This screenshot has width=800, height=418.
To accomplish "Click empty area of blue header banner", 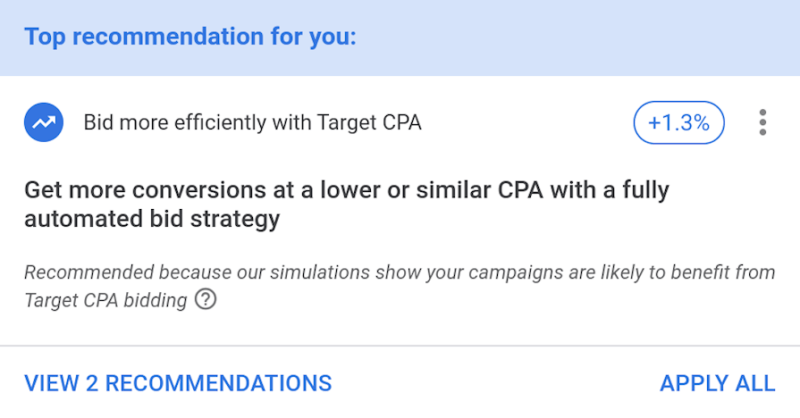I will tap(580, 37).
